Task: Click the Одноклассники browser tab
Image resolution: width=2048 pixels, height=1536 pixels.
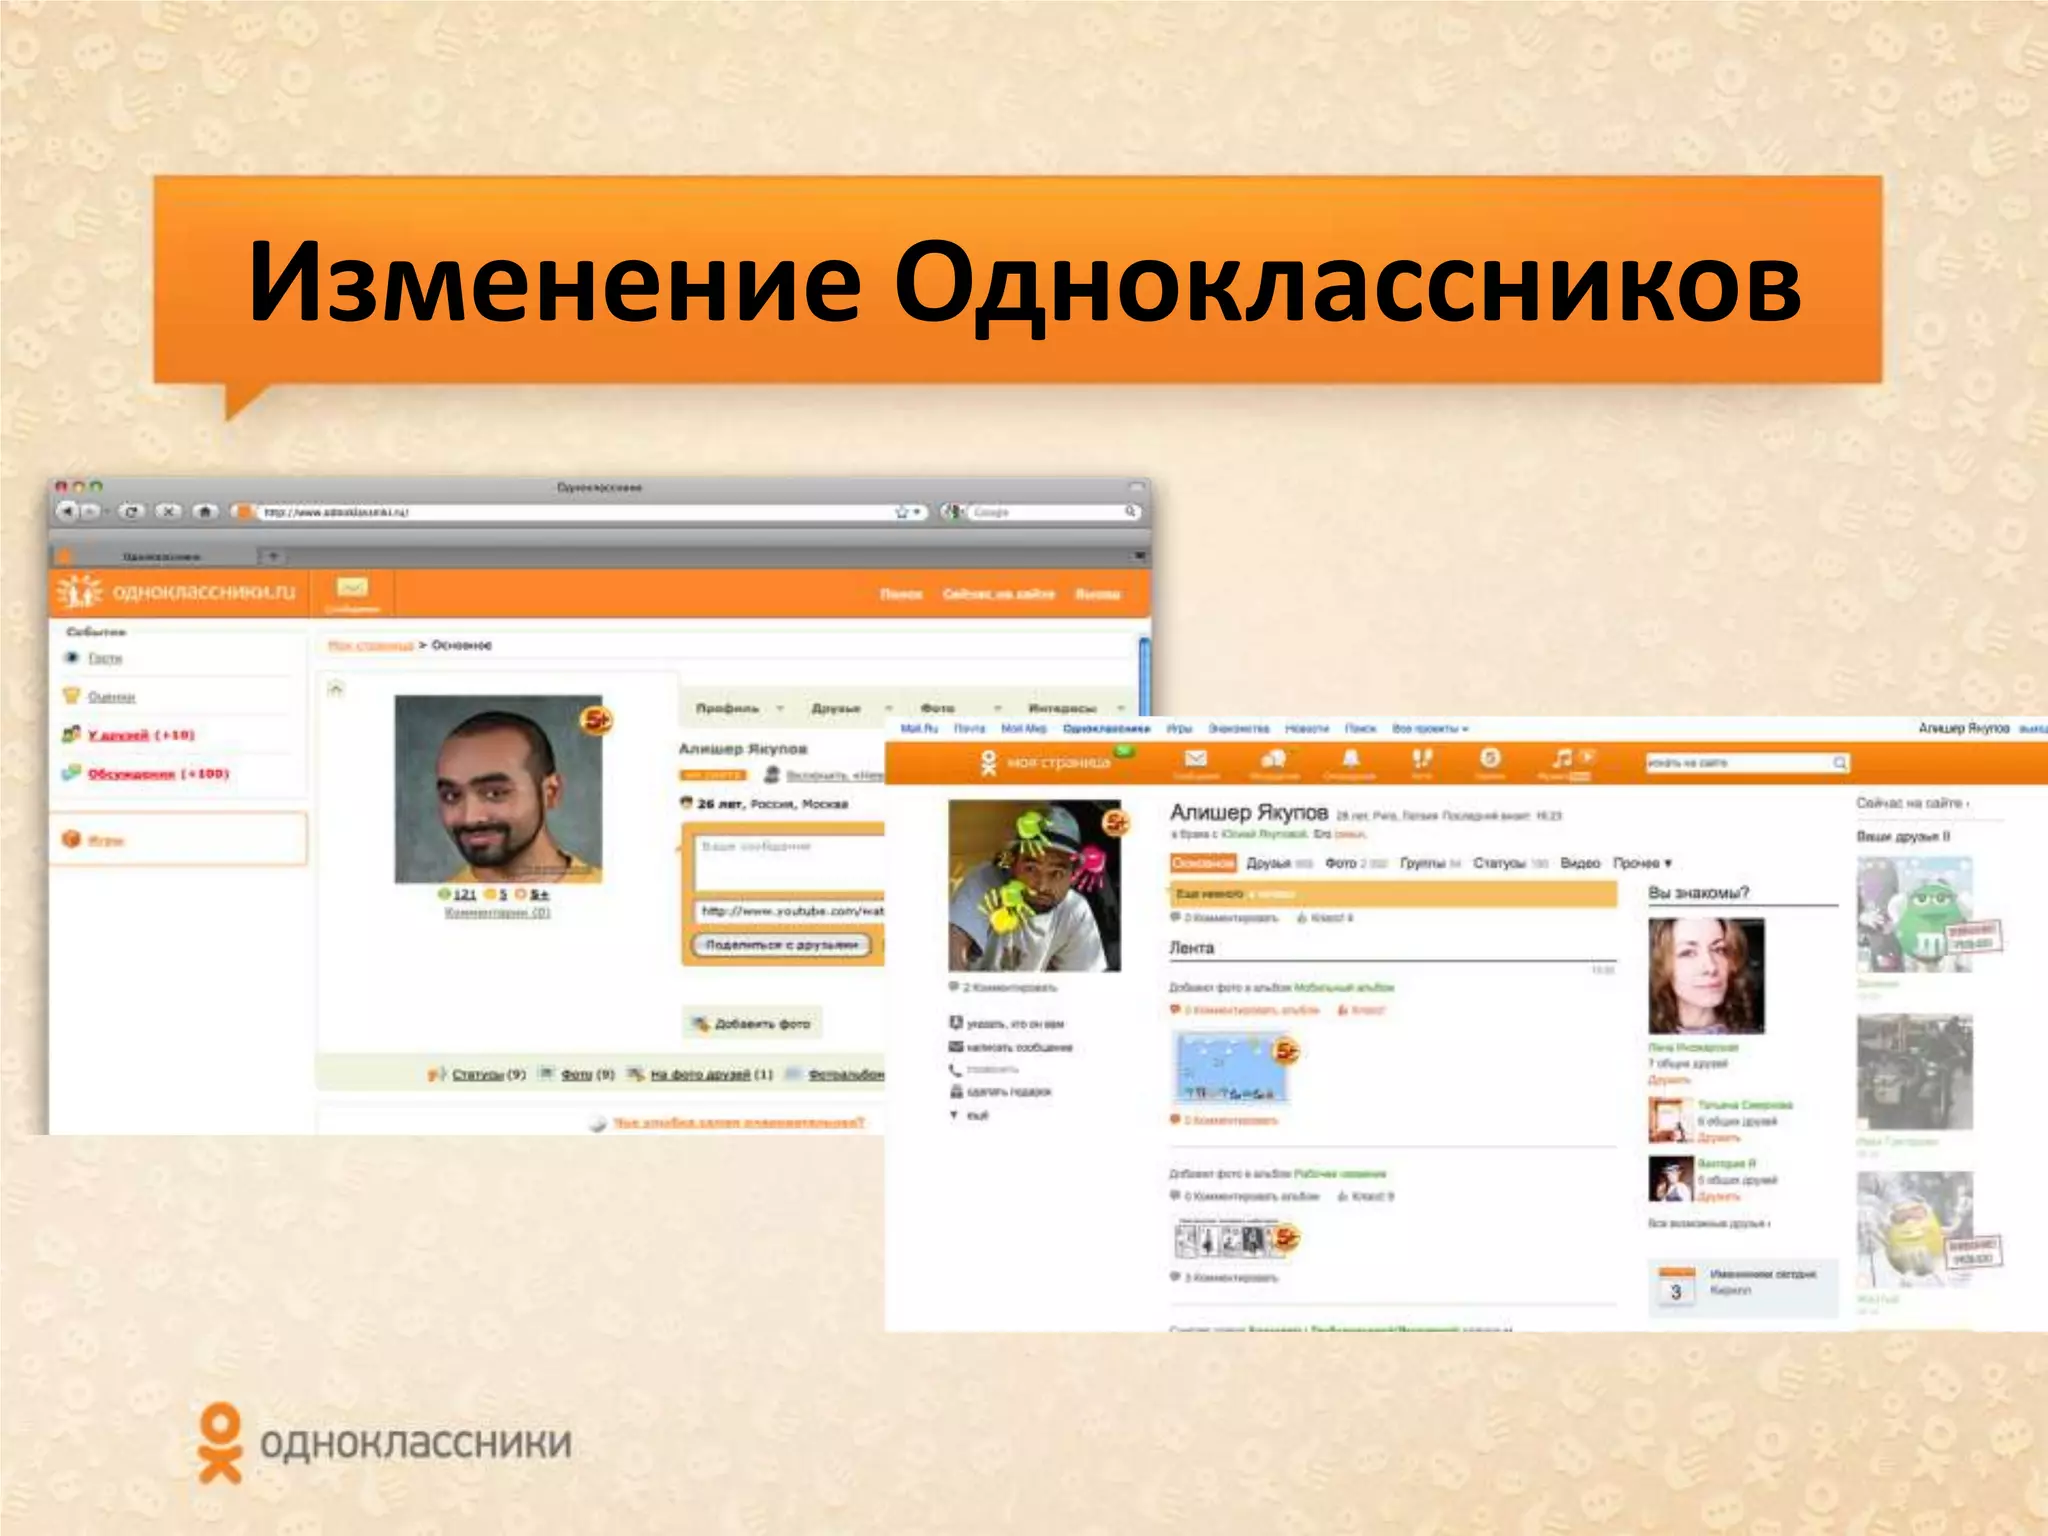Action: (160, 556)
